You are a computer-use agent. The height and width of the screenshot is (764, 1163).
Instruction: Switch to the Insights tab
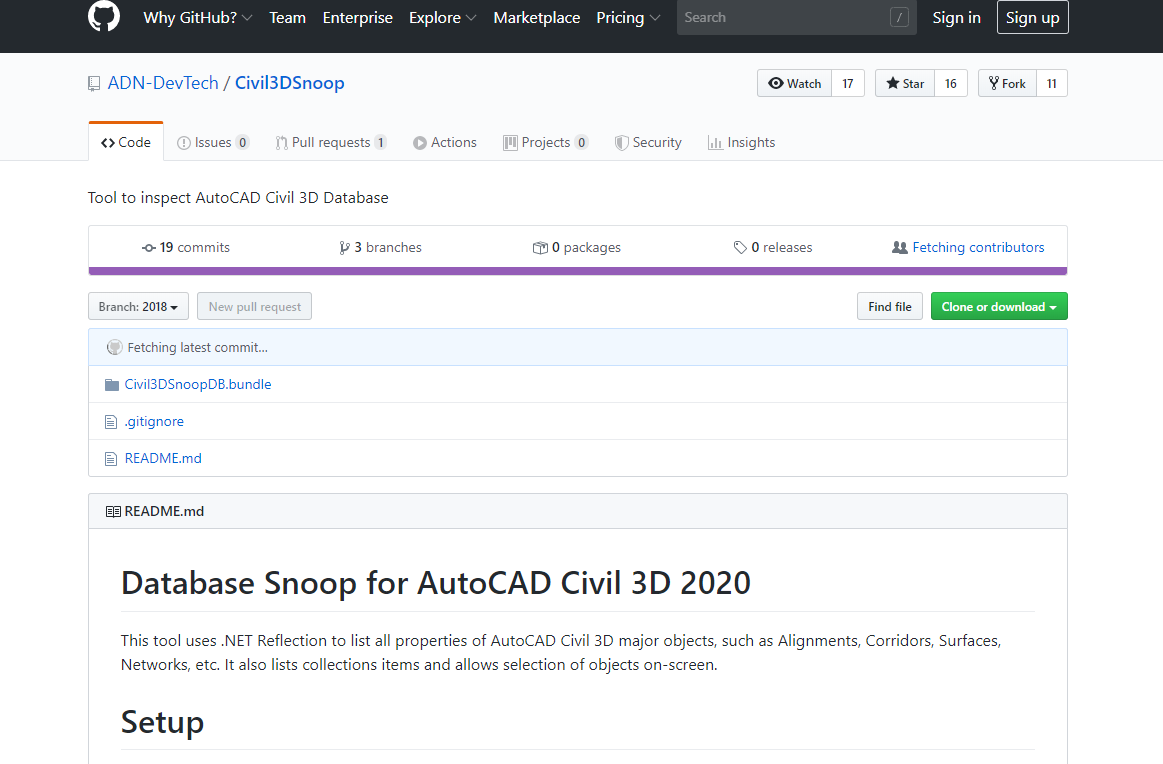[x=741, y=141]
